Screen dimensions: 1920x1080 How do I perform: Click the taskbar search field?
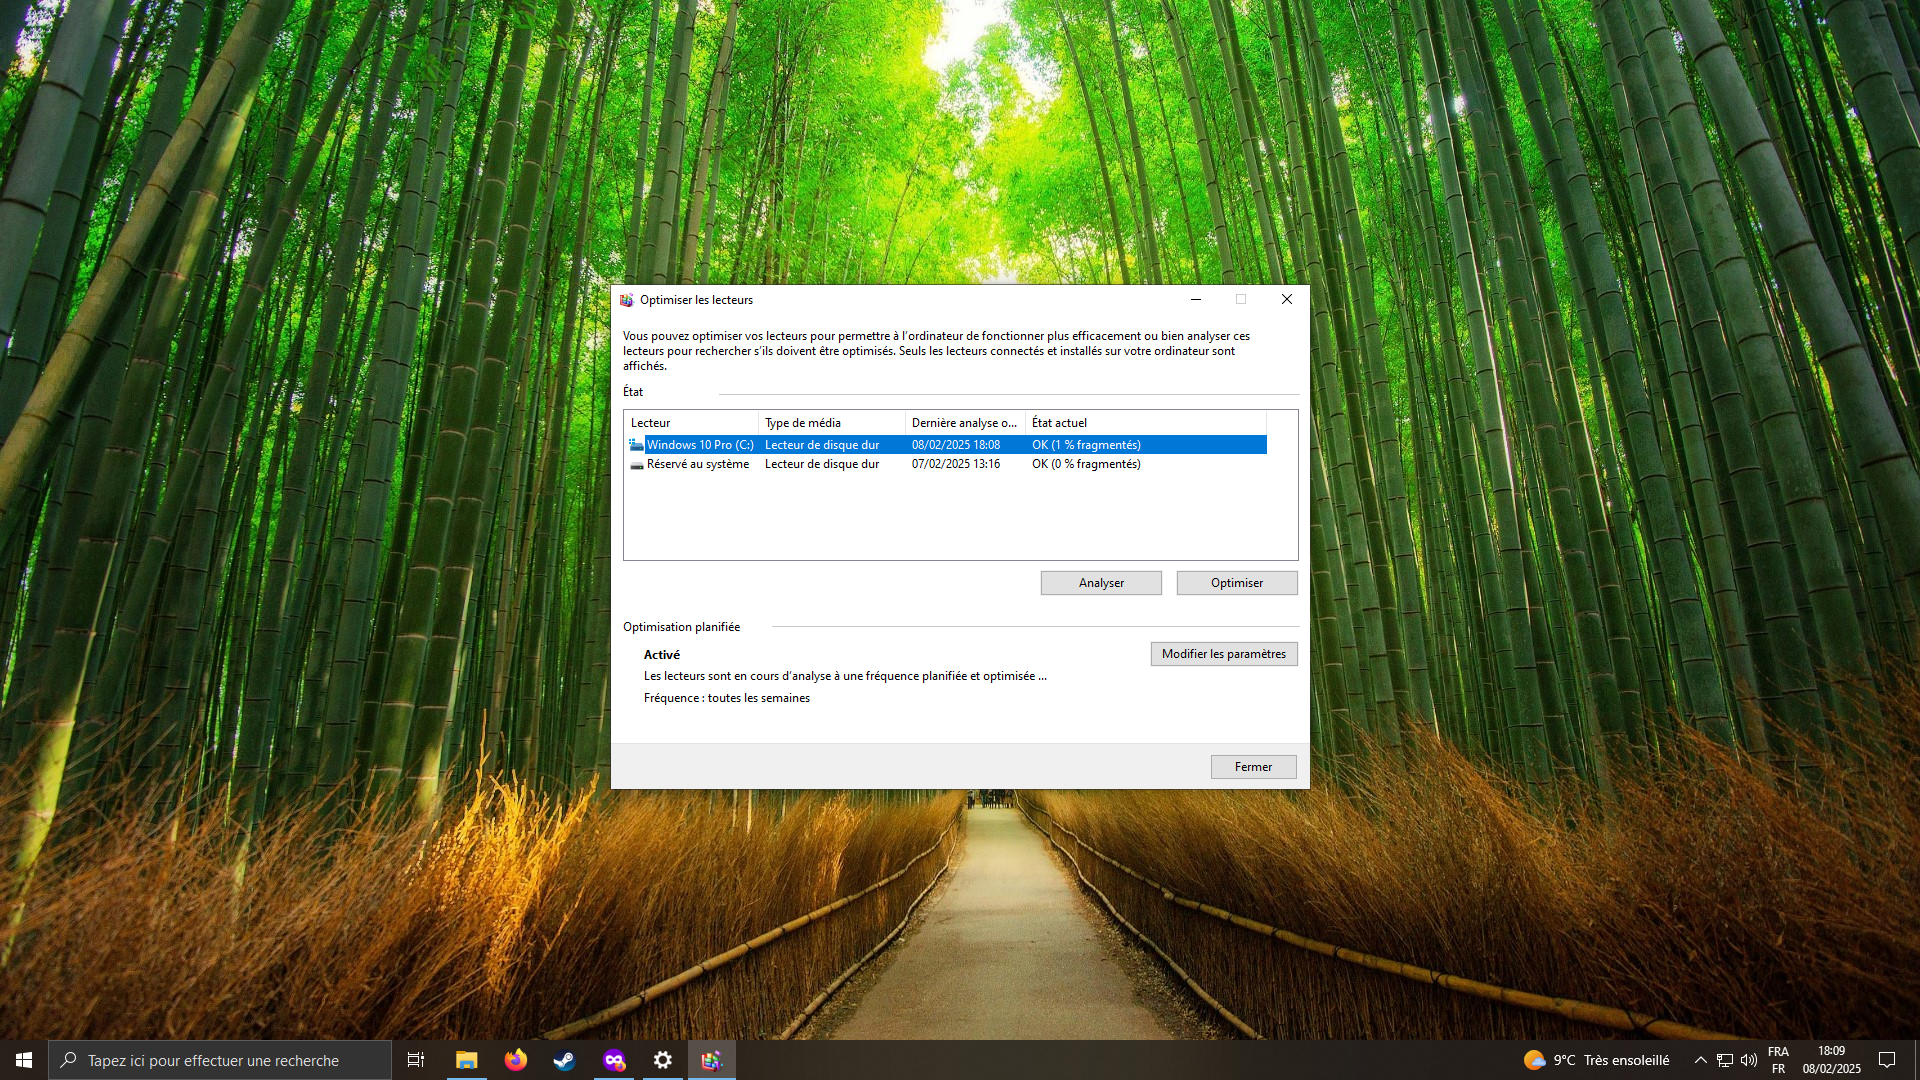pyautogui.click(x=220, y=1060)
